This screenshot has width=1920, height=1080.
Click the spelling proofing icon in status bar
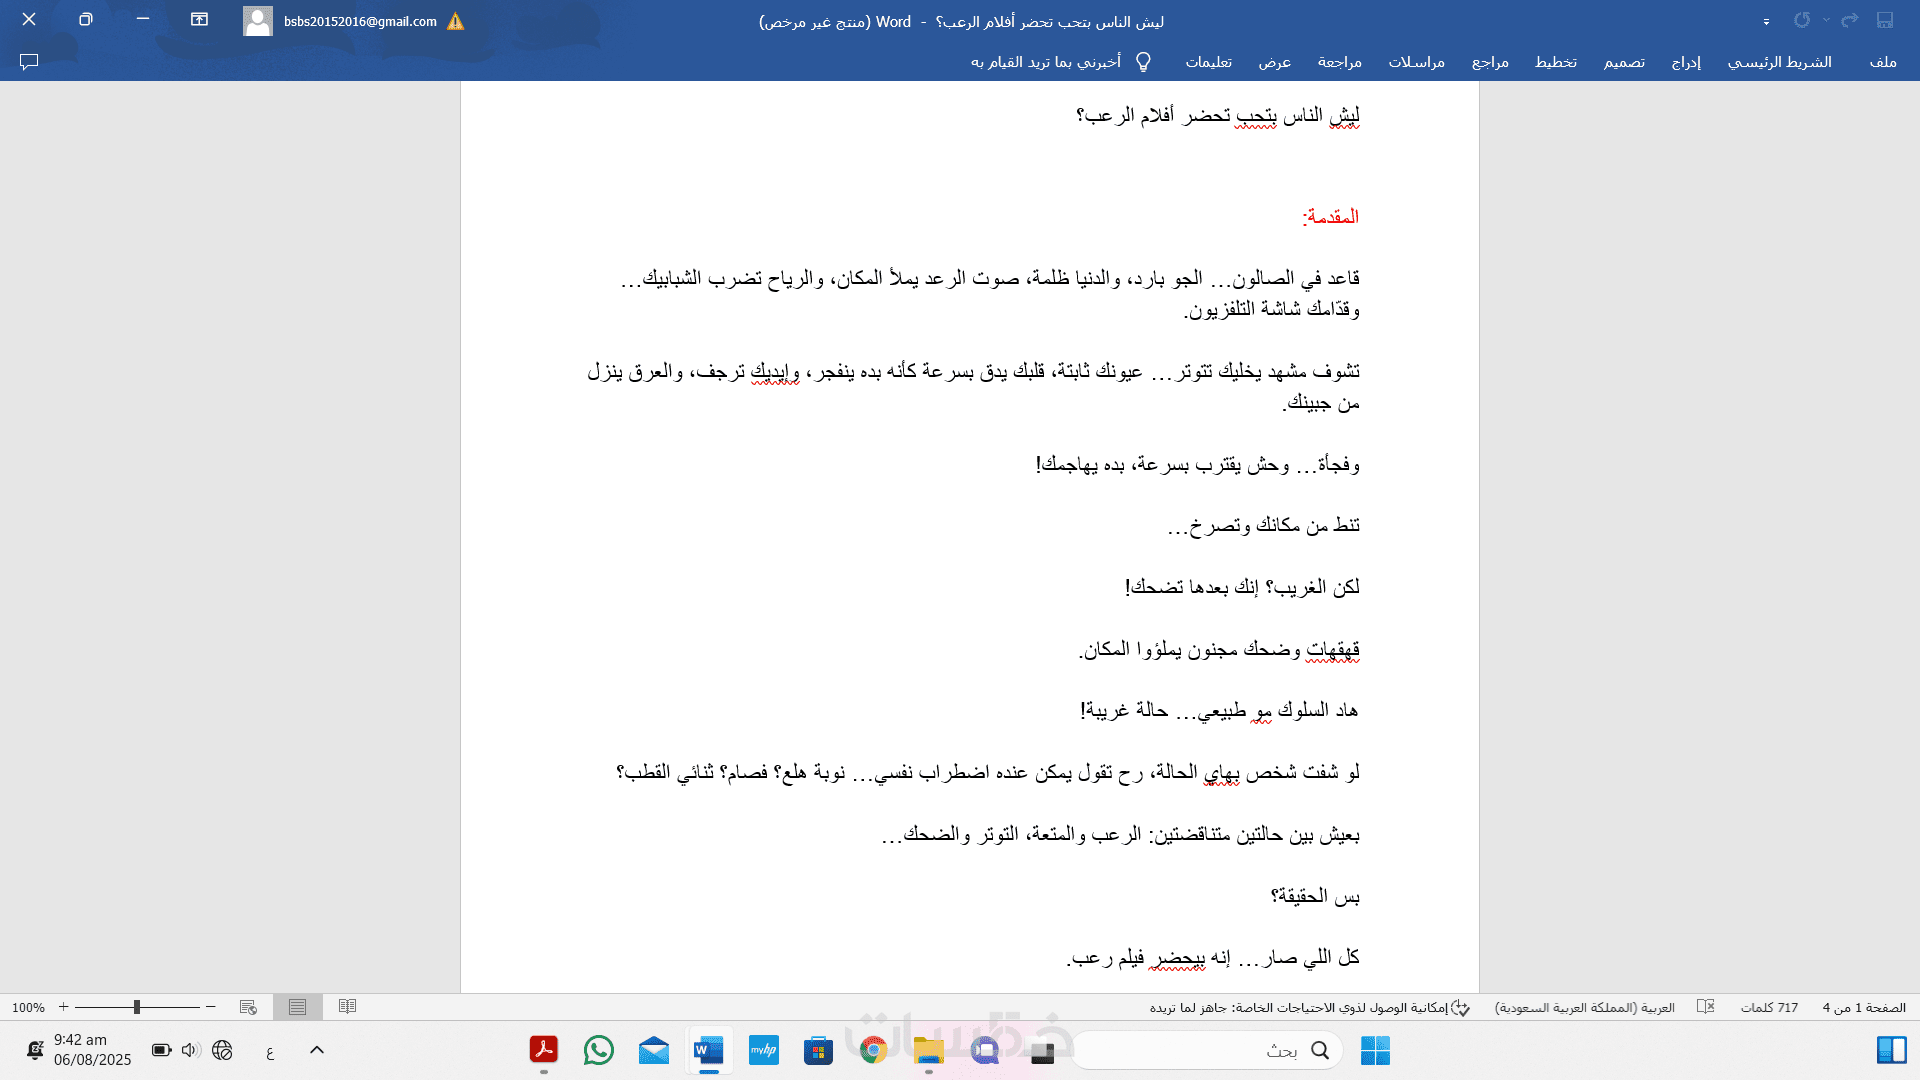click(1706, 1008)
